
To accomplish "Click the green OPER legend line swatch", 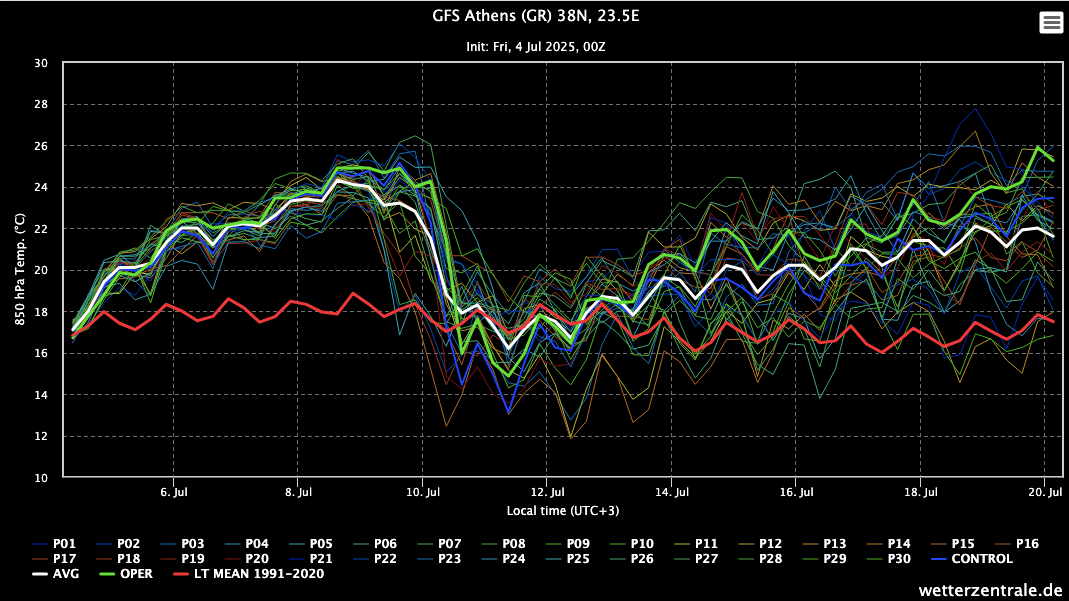I will tap(108, 574).
